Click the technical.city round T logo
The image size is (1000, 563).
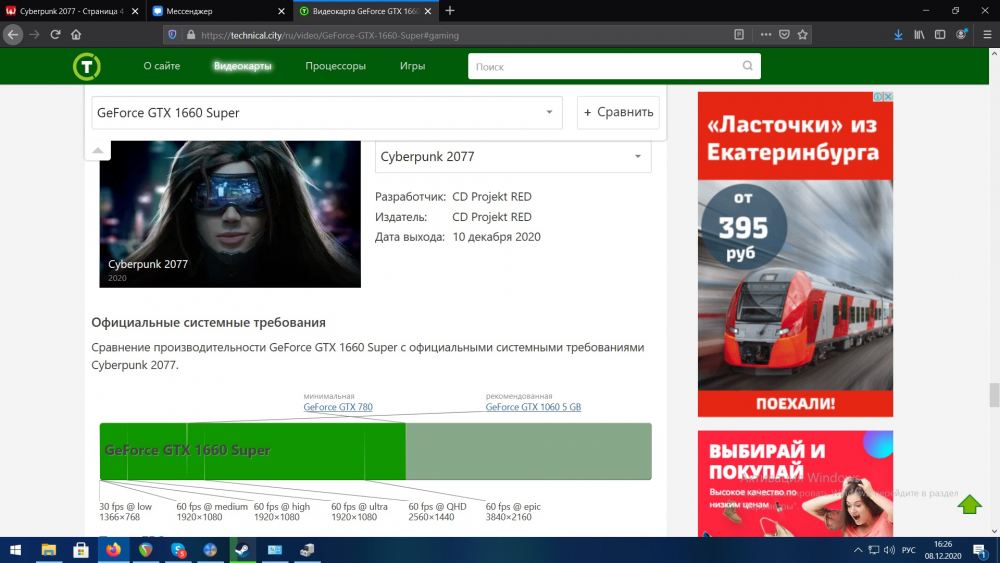pos(87,66)
